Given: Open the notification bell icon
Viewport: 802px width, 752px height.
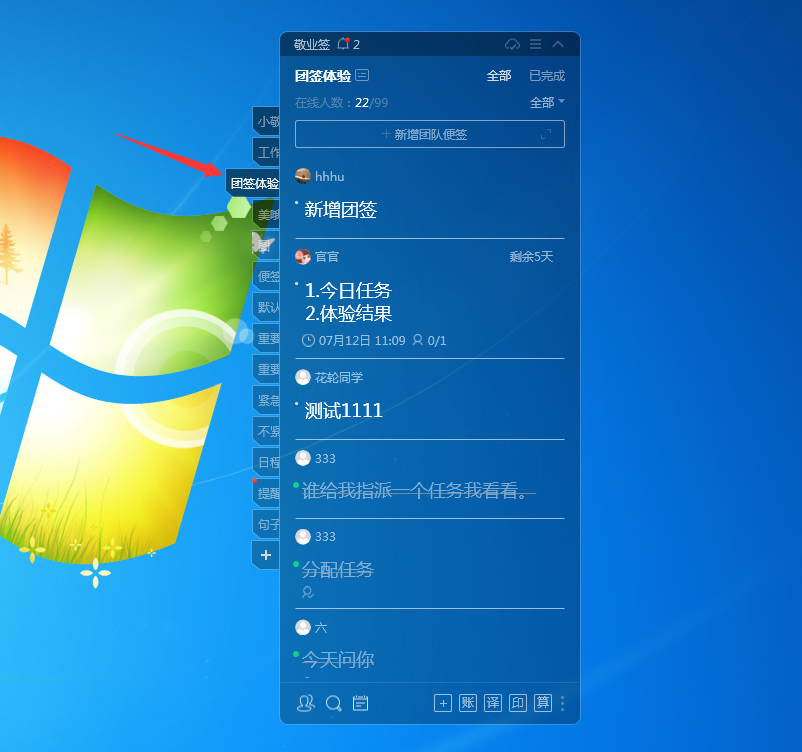Looking at the screenshot, I should [344, 44].
